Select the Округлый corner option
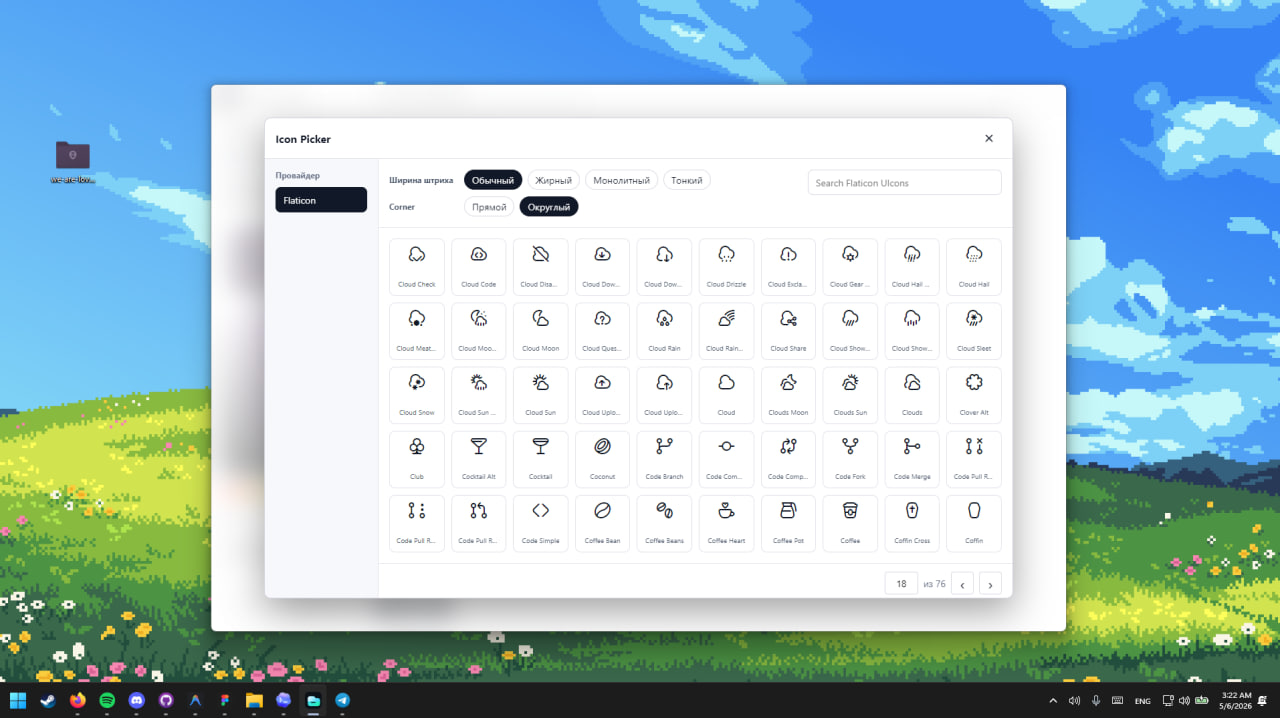Image resolution: width=1280 pixels, height=718 pixels. (549, 207)
